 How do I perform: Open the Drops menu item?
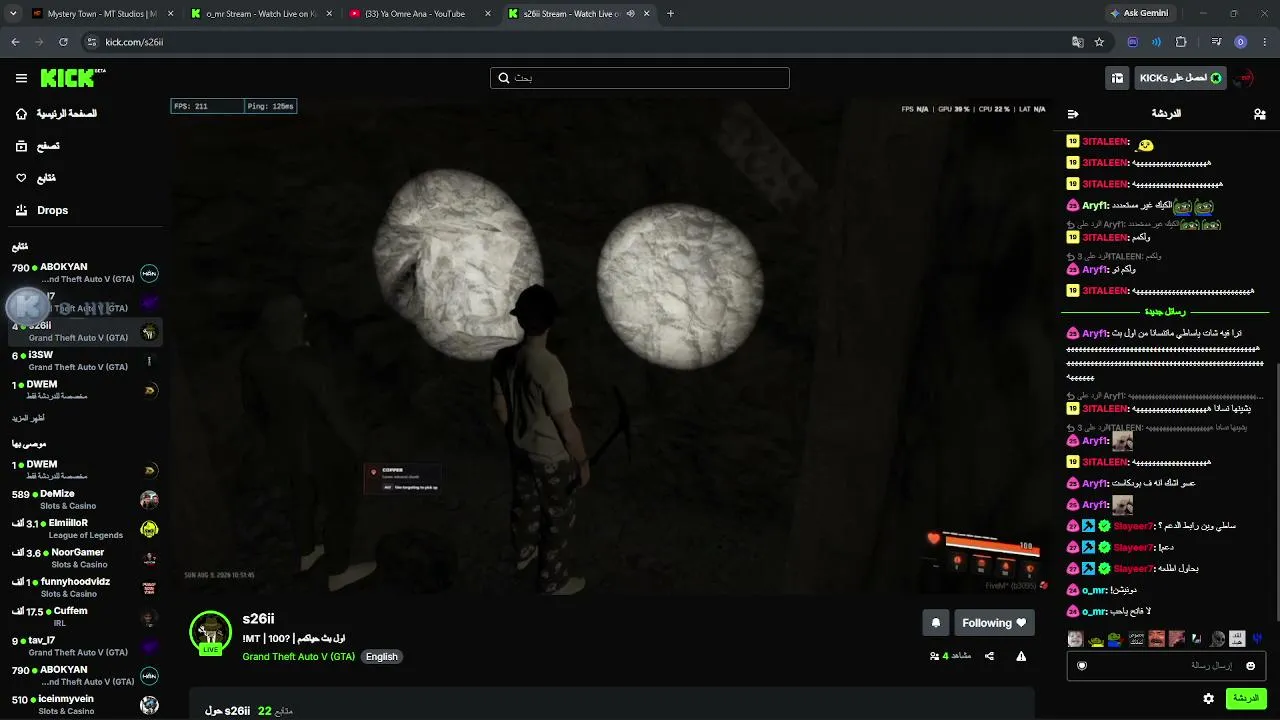[53, 210]
